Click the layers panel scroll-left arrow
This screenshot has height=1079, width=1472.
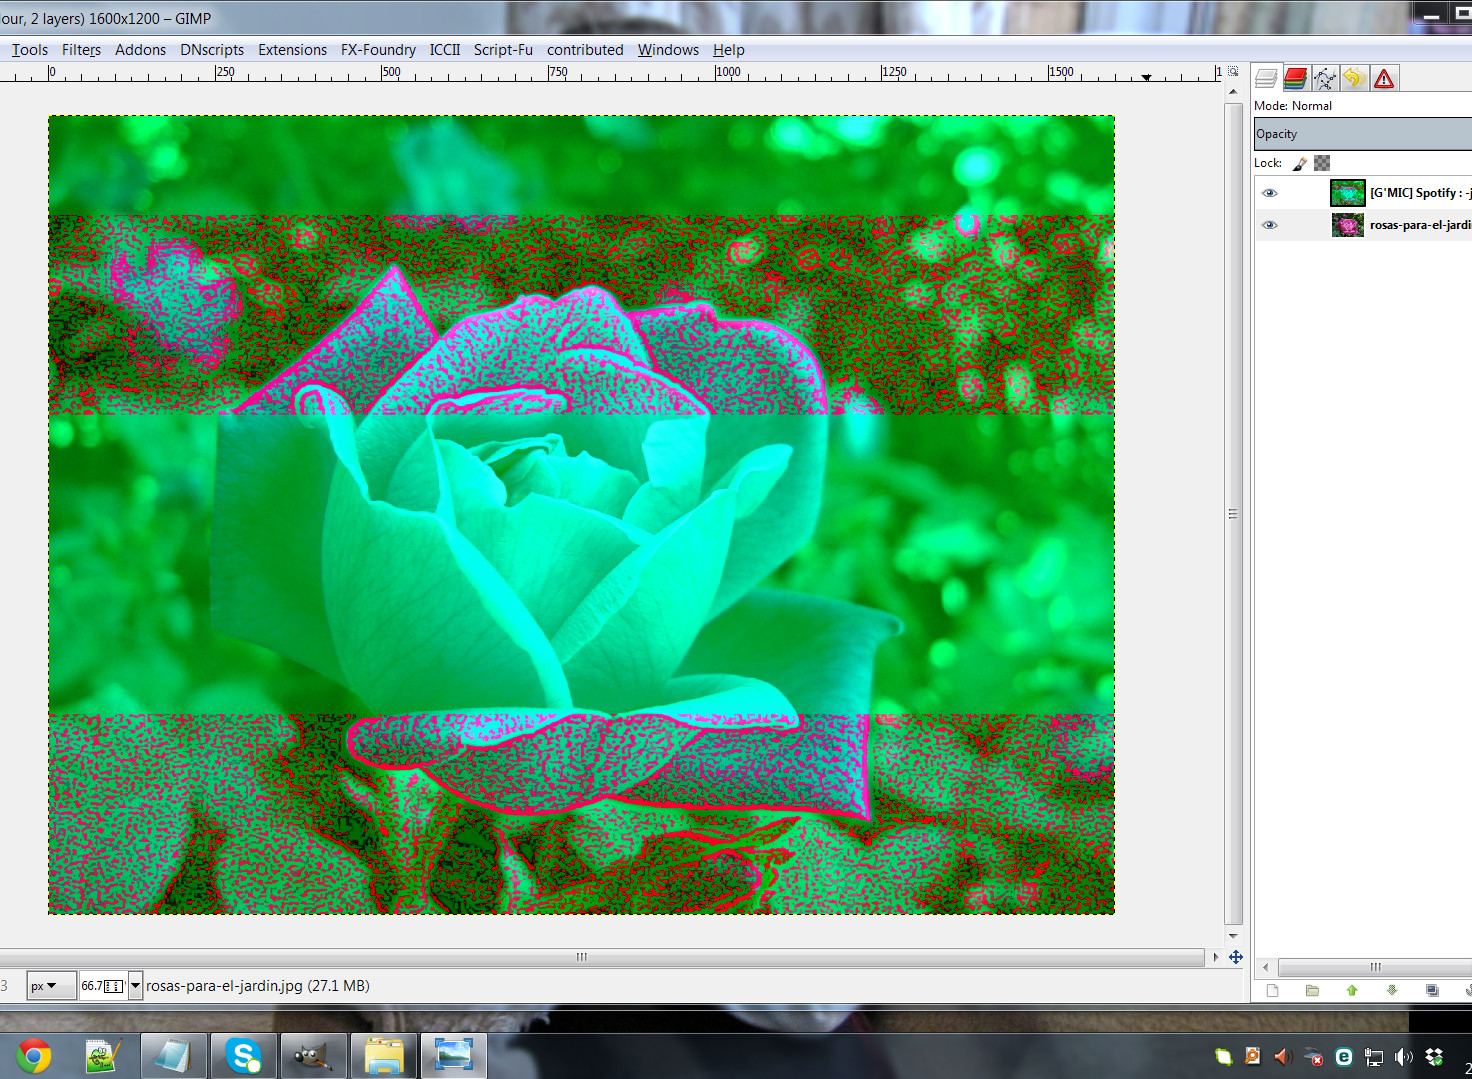1266,967
